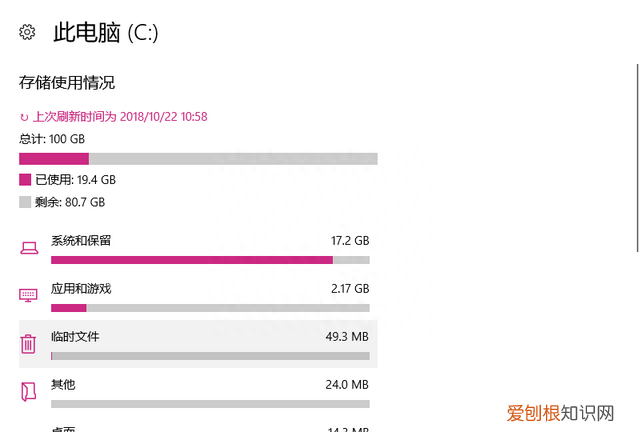Image resolution: width=640 pixels, height=432 pixels.
Task: Click the overall C: drive usage bar
Action: [198, 158]
